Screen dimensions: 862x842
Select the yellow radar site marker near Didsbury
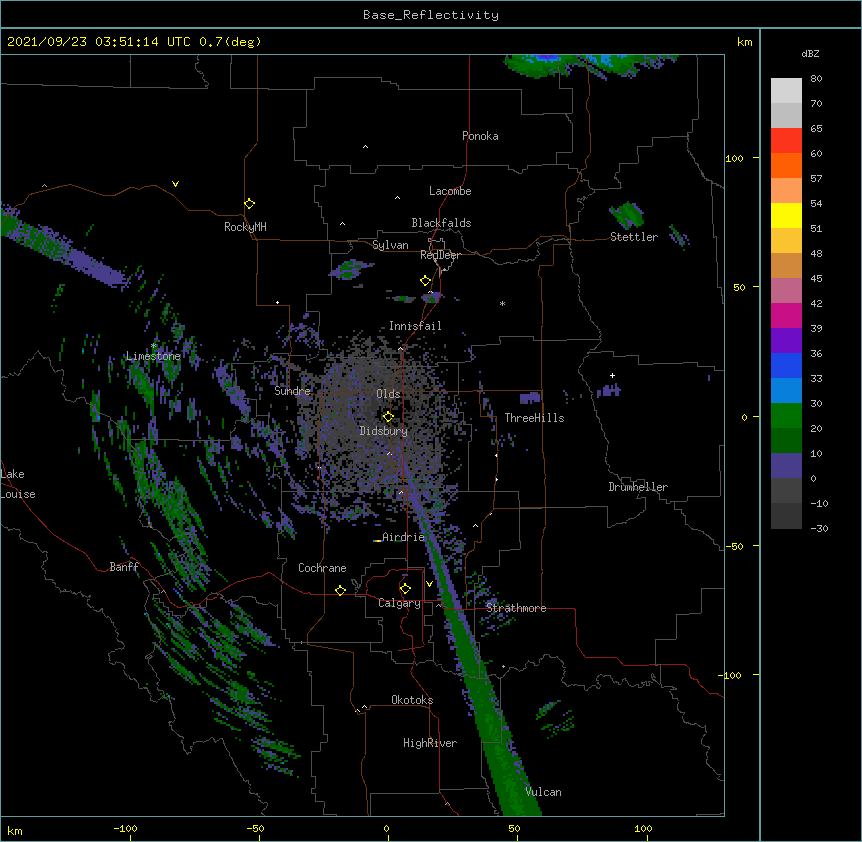point(388,417)
